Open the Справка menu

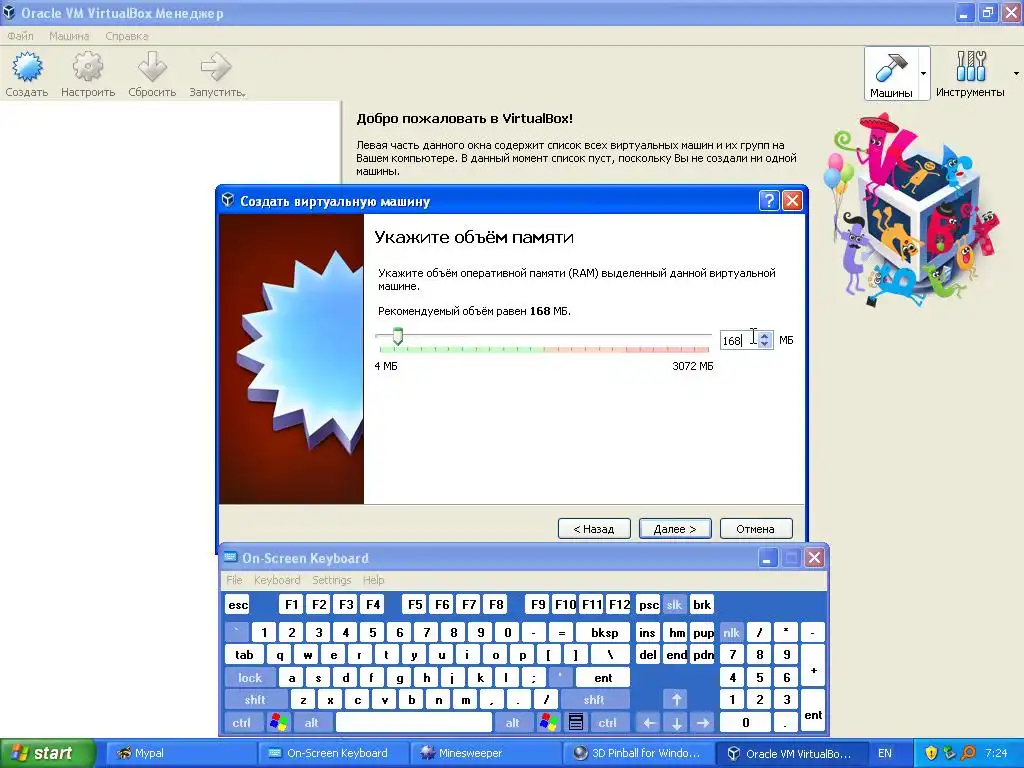[x=127, y=36]
